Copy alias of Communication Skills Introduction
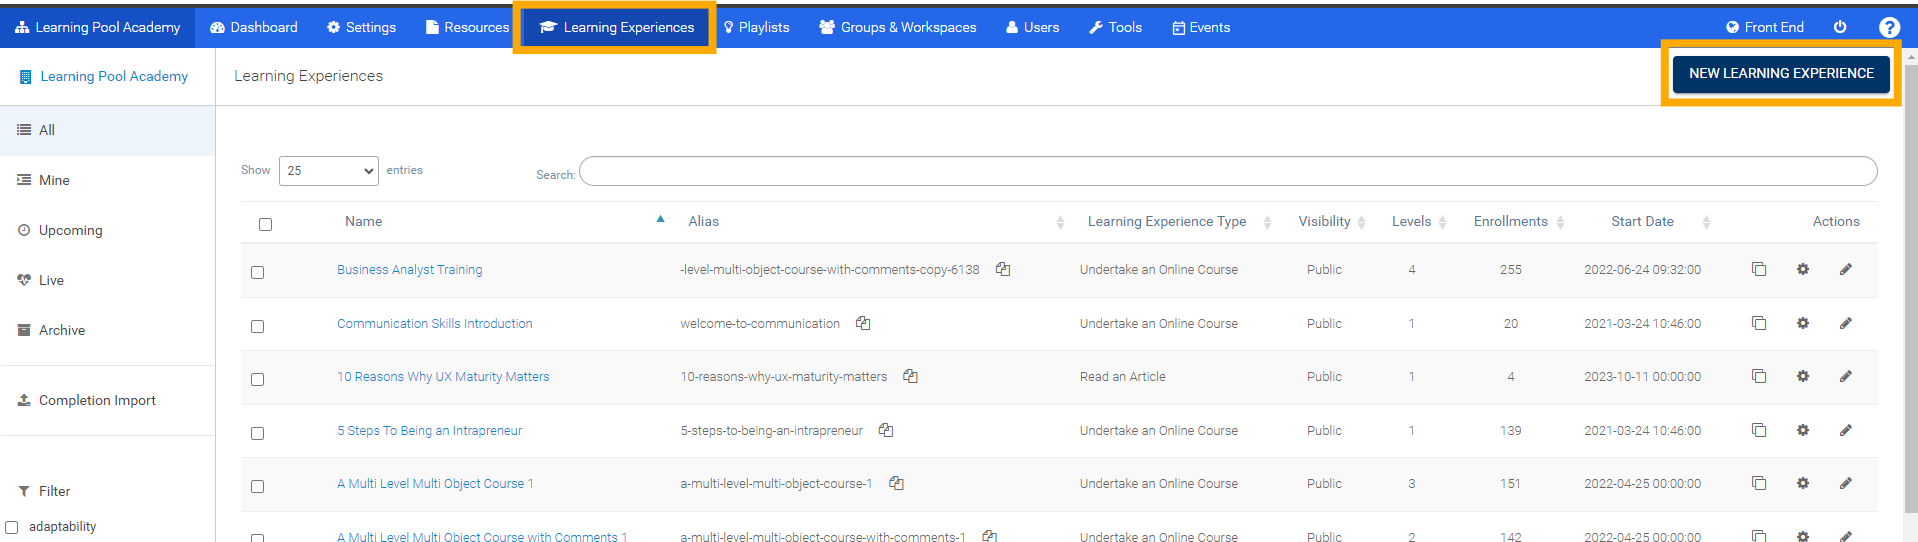Image resolution: width=1918 pixels, height=542 pixels. tap(863, 323)
